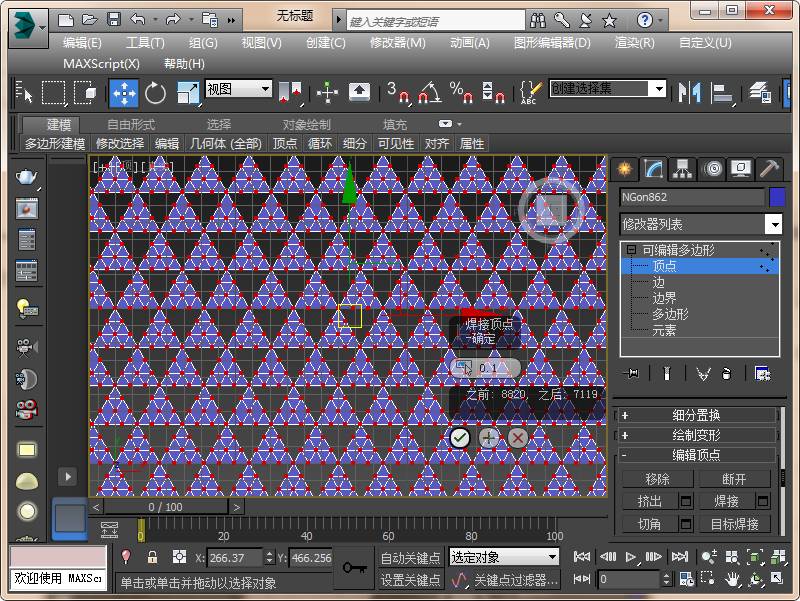
Task: Click the New Scene icon
Action: point(66,20)
